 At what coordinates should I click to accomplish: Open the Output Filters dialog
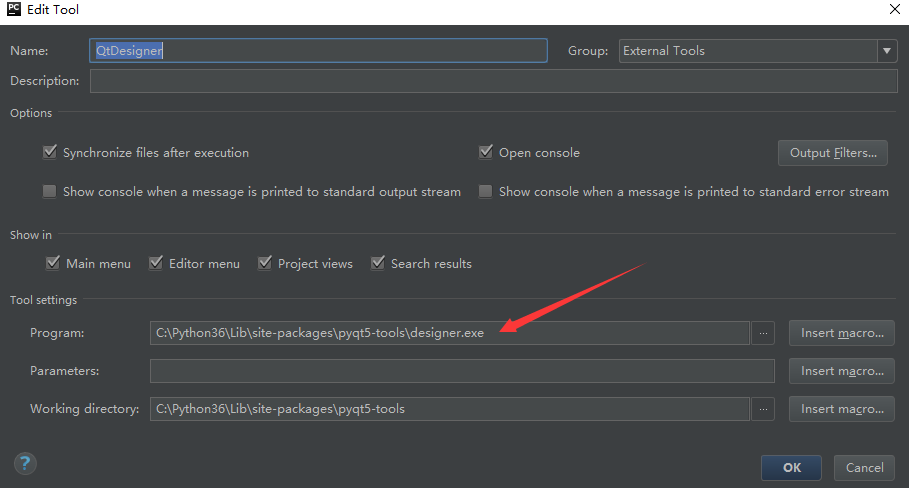click(x=833, y=153)
